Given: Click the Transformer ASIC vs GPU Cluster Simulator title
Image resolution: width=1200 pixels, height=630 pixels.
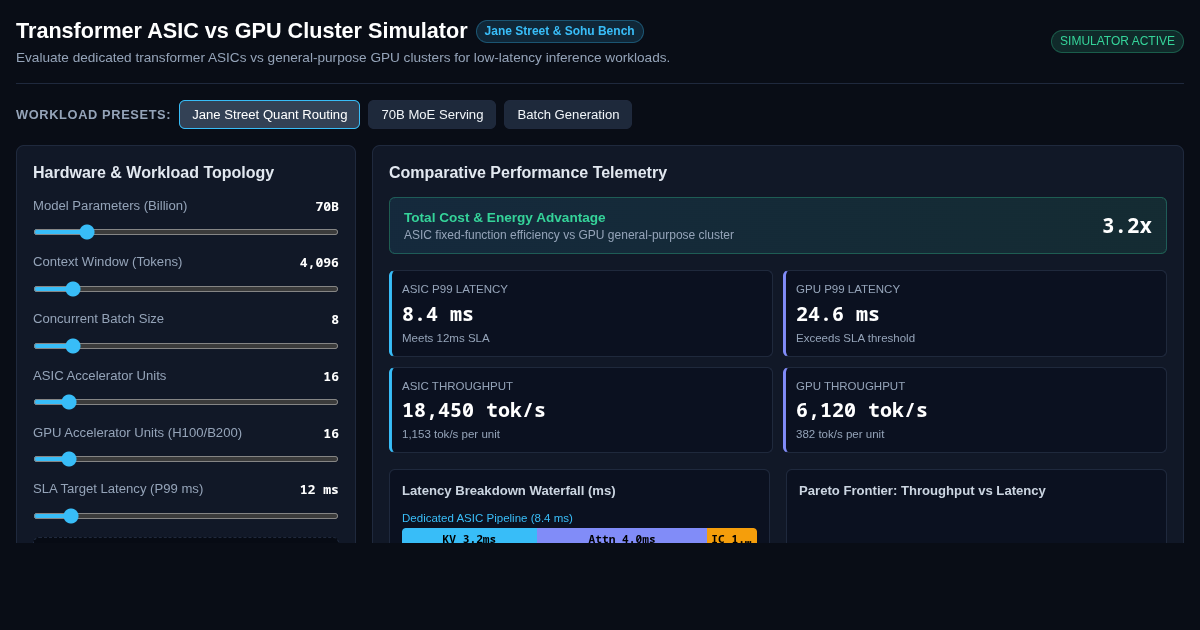Looking at the screenshot, I should pos(242,31).
